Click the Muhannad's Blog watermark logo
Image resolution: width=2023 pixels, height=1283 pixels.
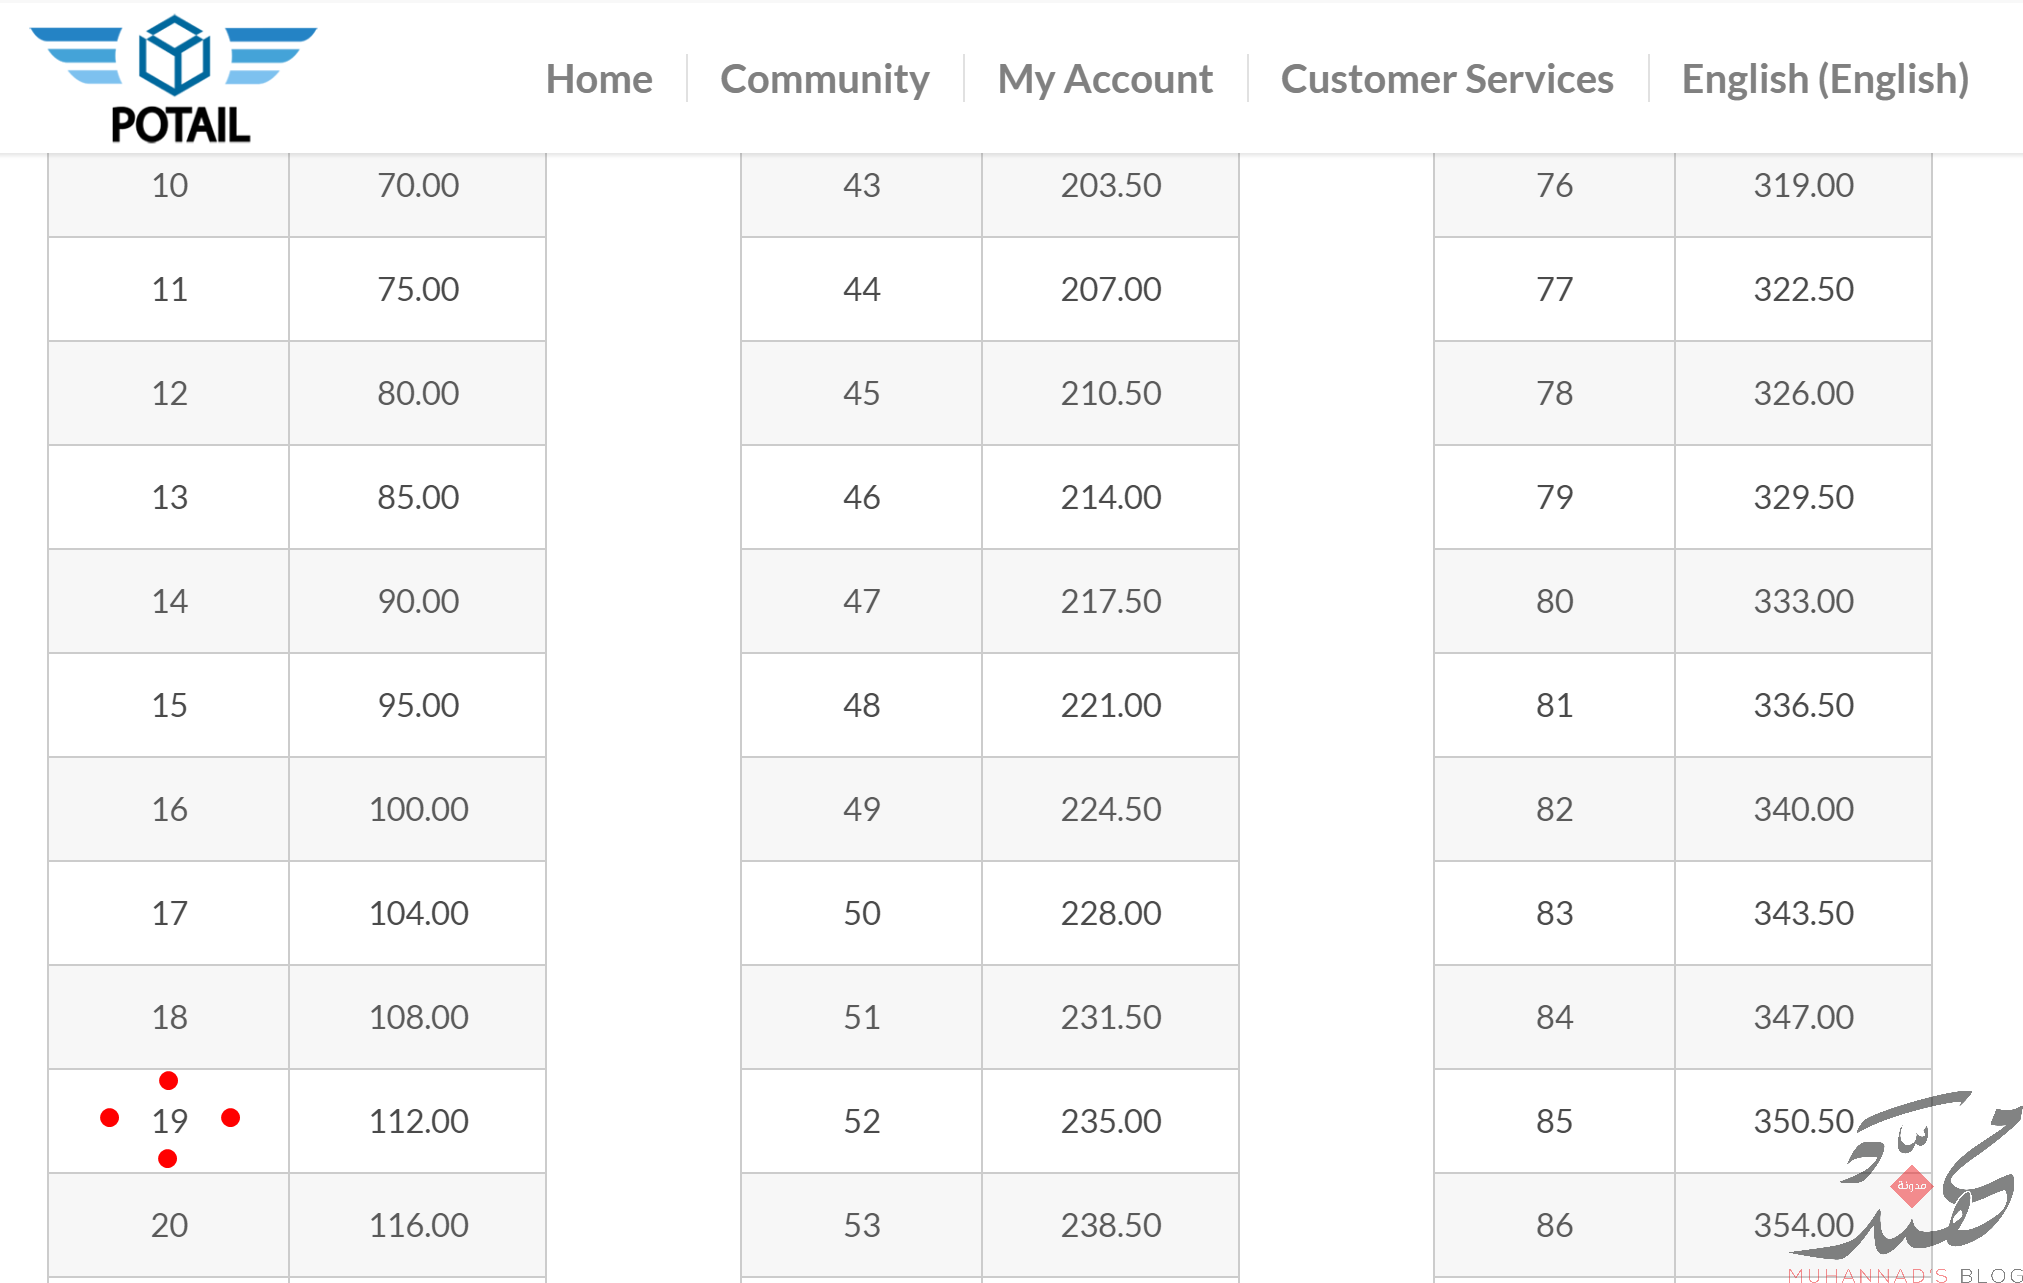[1905, 1186]
